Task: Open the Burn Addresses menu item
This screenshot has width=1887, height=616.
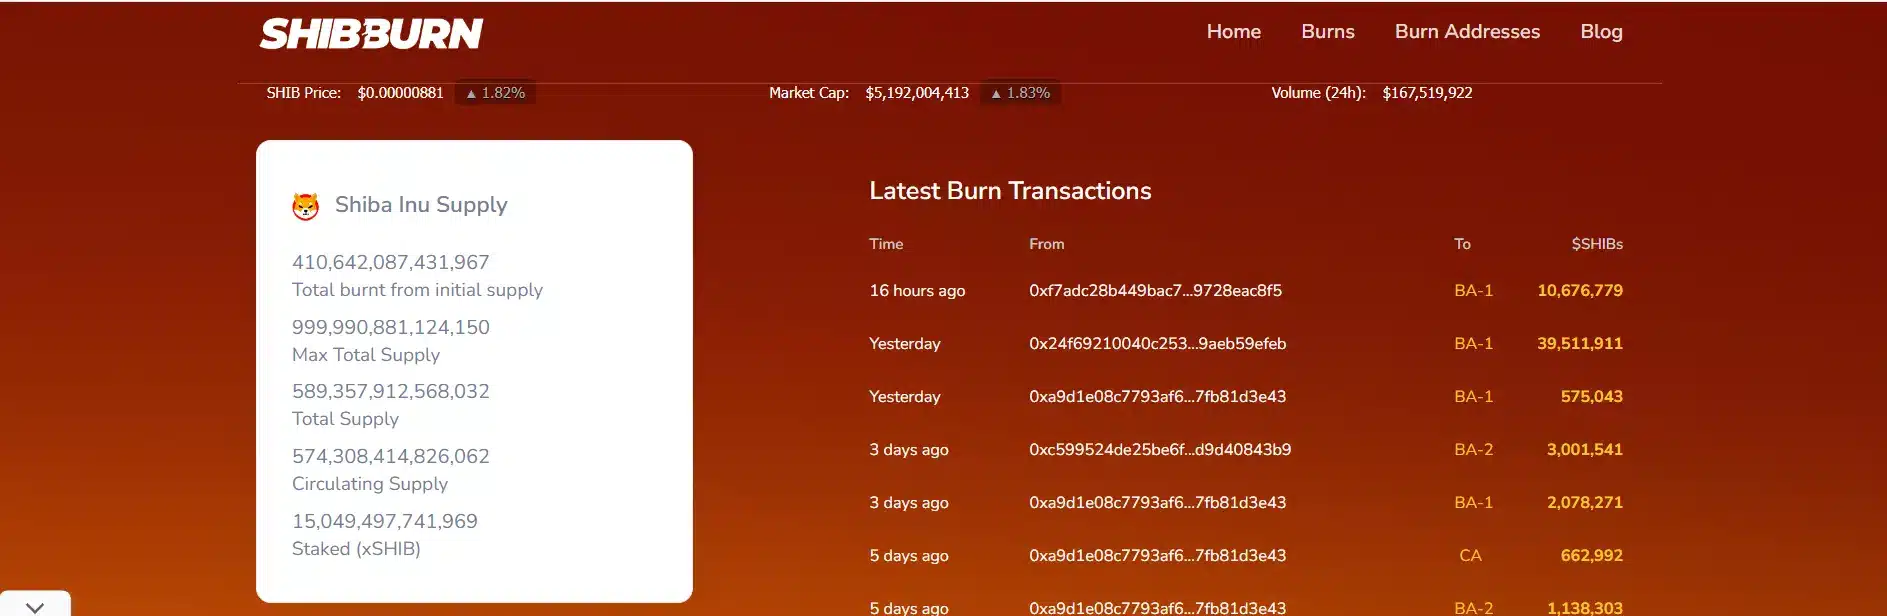Action: pyautogui.click(x=1467, y=31)
